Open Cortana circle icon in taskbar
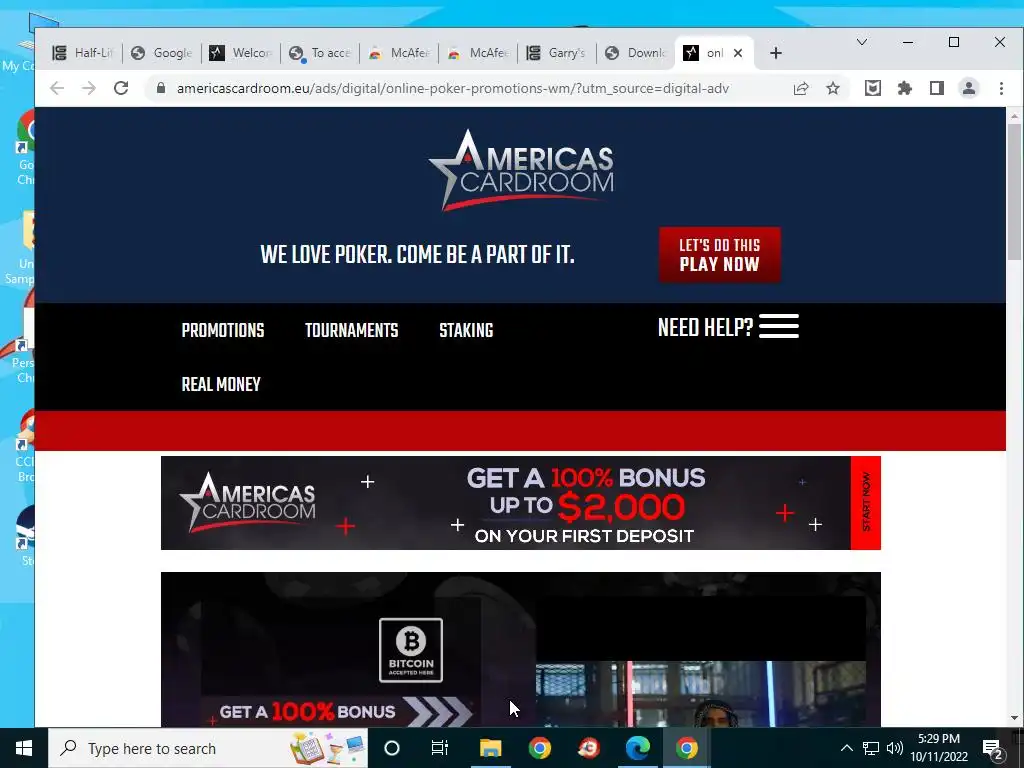Screen dimensions: 1024x768 (392, 748)
